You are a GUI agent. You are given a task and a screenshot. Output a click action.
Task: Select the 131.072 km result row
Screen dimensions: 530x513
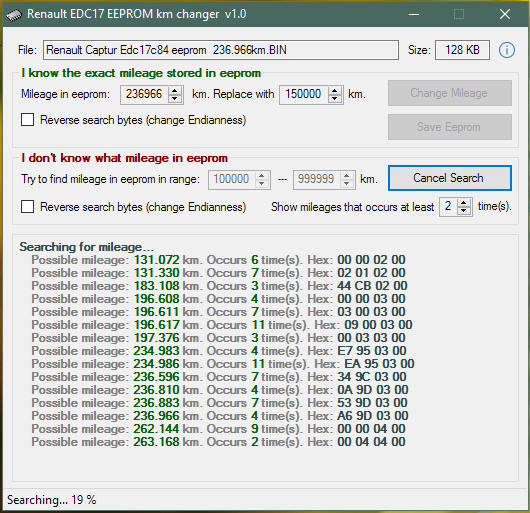[x=218, y=260]
